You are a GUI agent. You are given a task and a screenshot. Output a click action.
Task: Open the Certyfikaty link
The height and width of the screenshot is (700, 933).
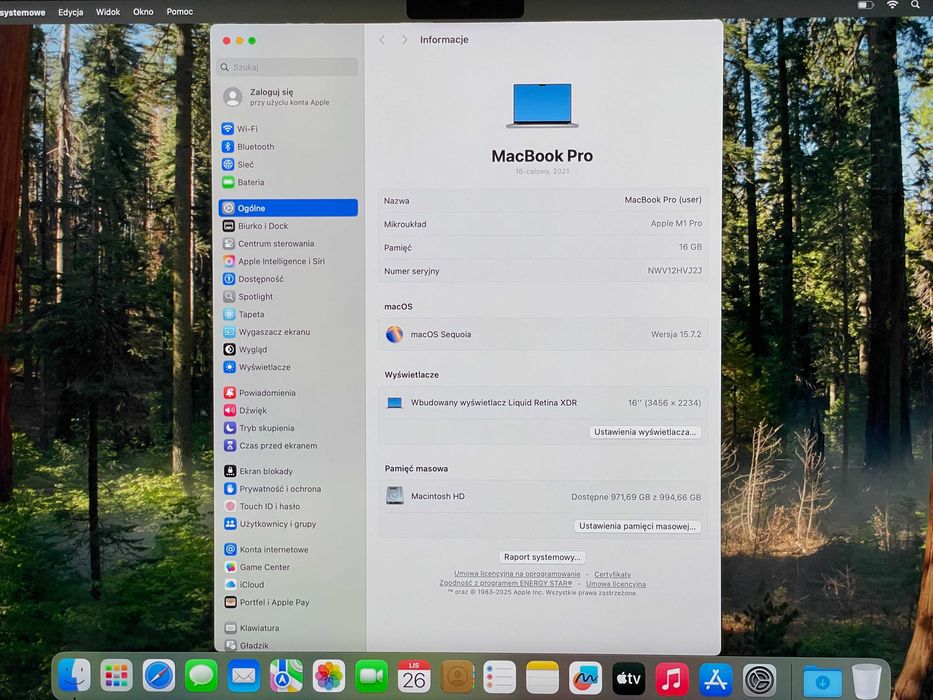point(612,574)
